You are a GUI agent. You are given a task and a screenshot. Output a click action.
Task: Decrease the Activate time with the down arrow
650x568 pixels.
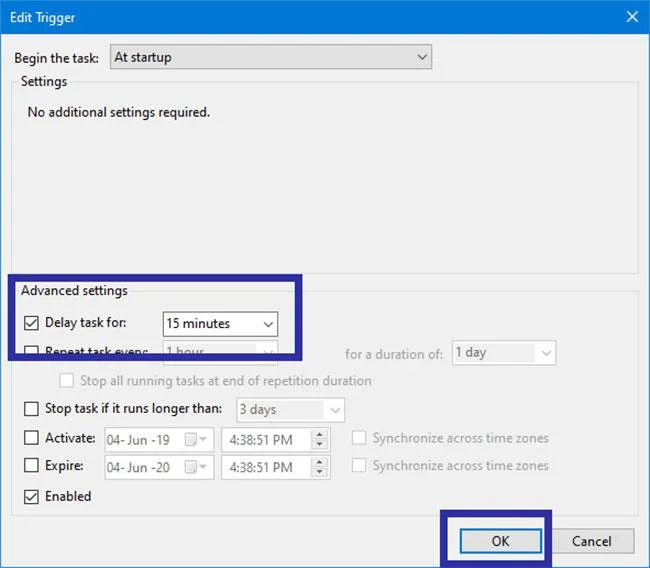(x=319, y=444)
